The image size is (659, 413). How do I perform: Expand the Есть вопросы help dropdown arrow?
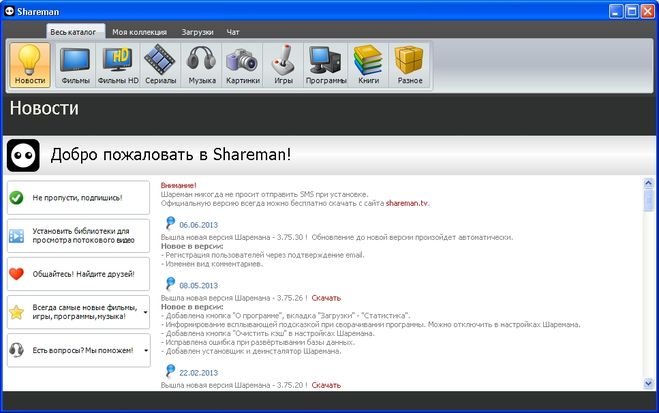pos(145,350)
